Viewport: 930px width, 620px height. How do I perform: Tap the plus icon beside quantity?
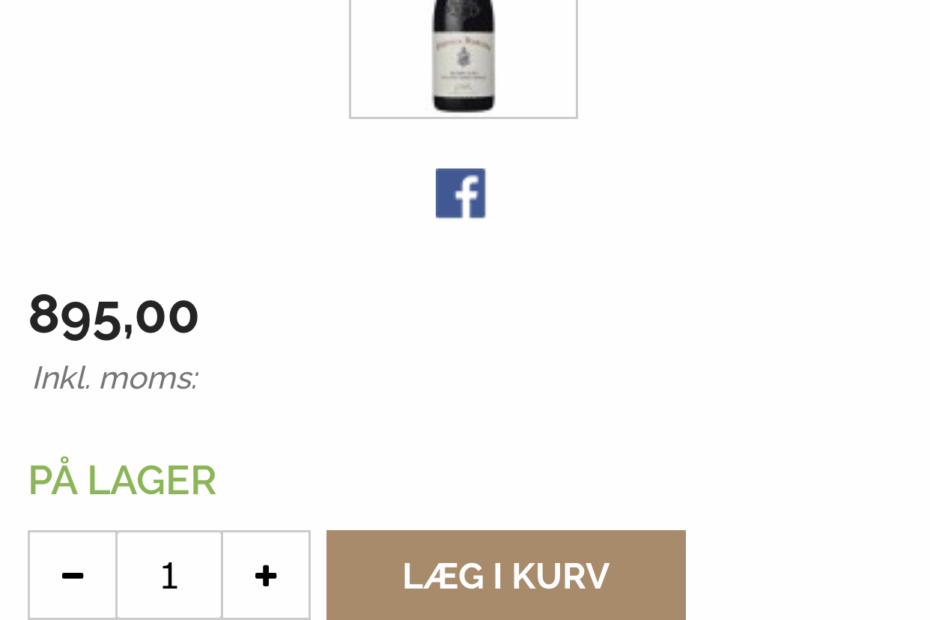tap(266, 576)
